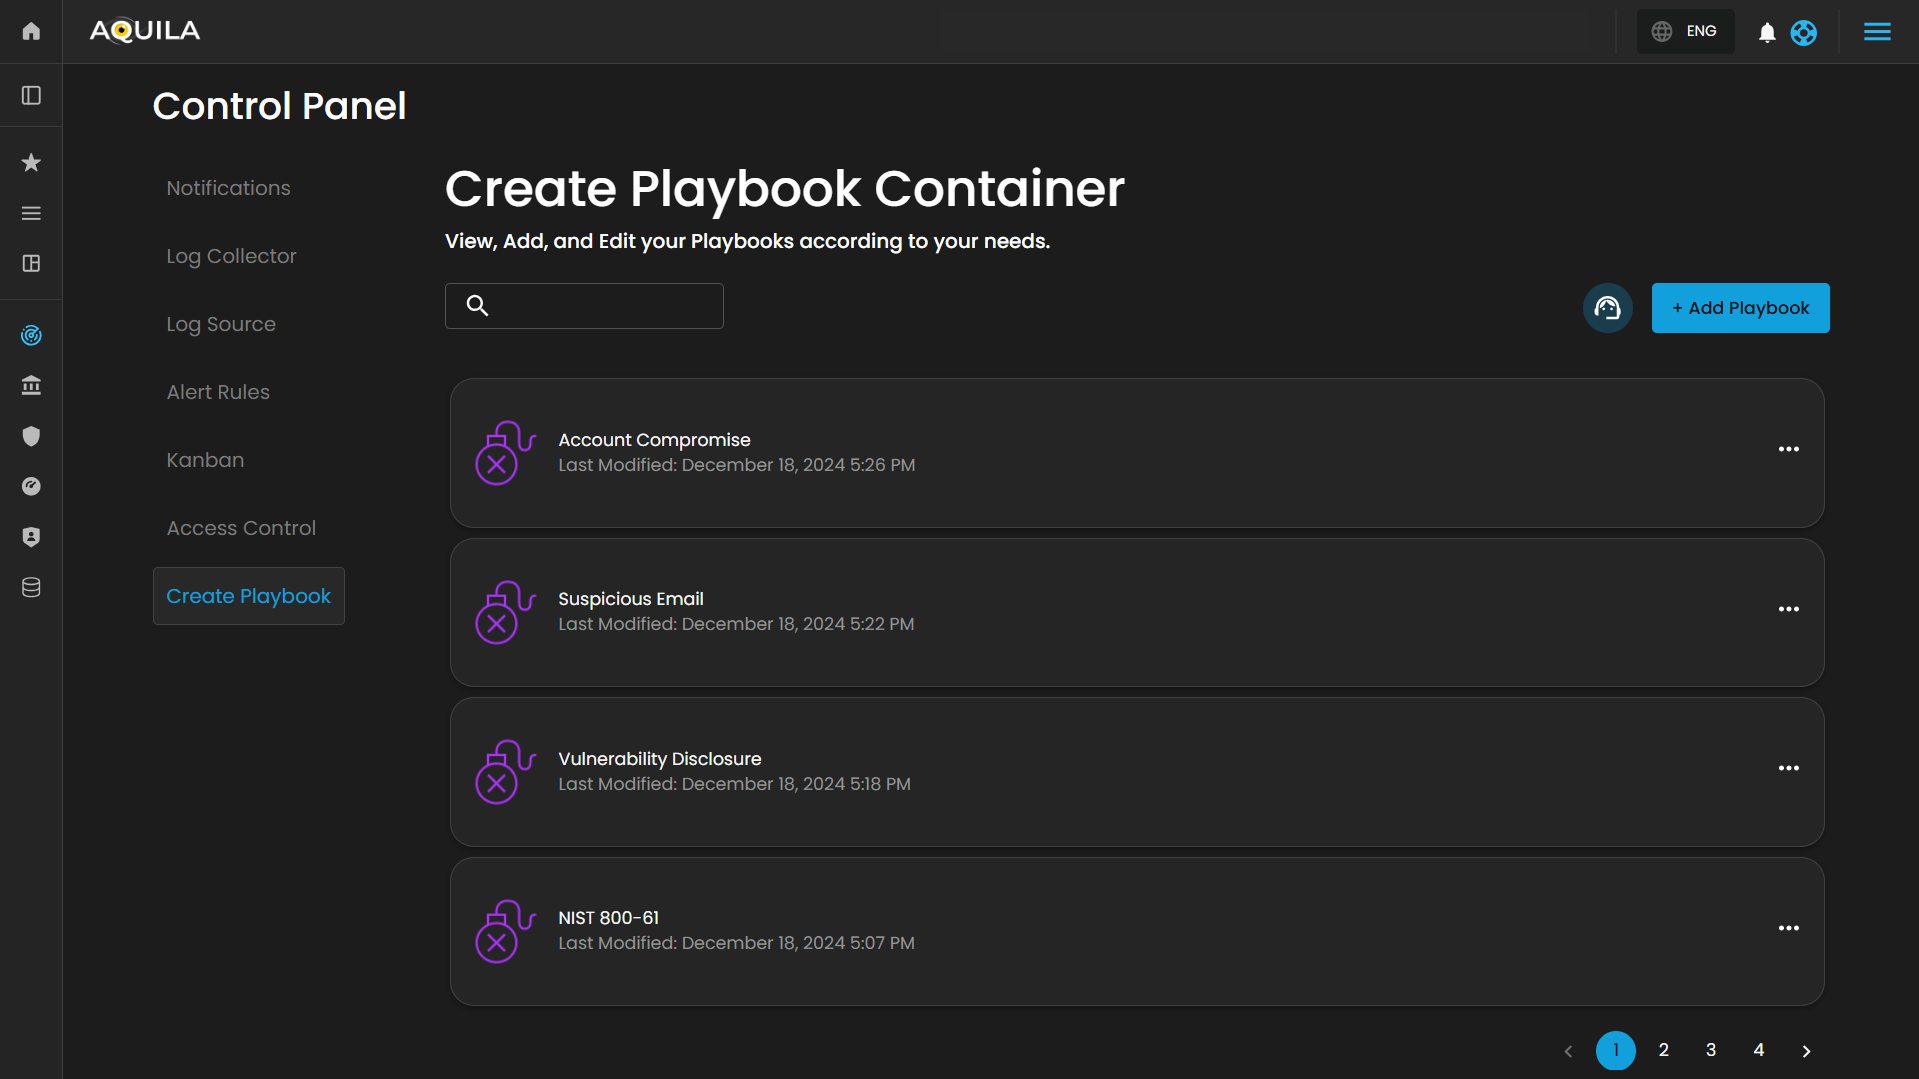Image resolution: width=1919 pixels, height=1079 pixels.
Task: Click the playbook search input field
Action: 600,306
